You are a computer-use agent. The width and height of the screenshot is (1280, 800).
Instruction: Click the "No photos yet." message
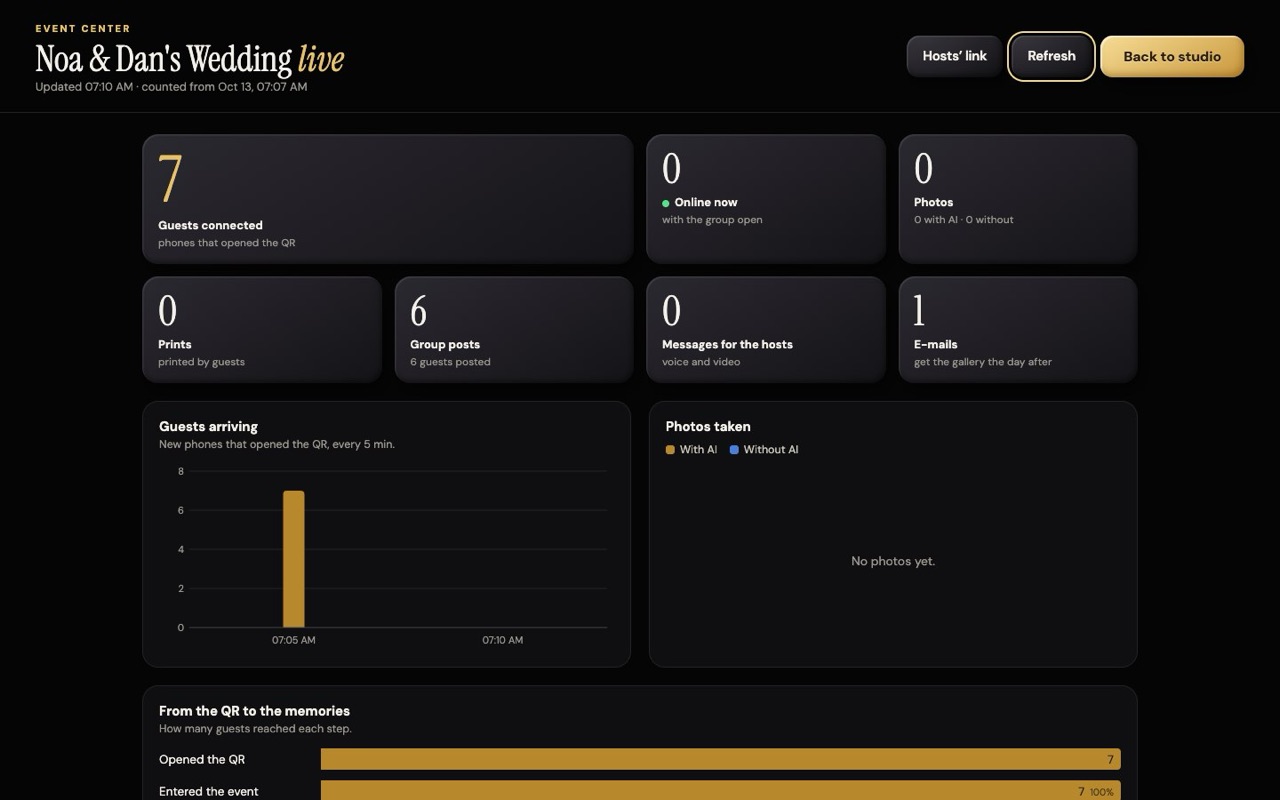[x=893, y=561]
